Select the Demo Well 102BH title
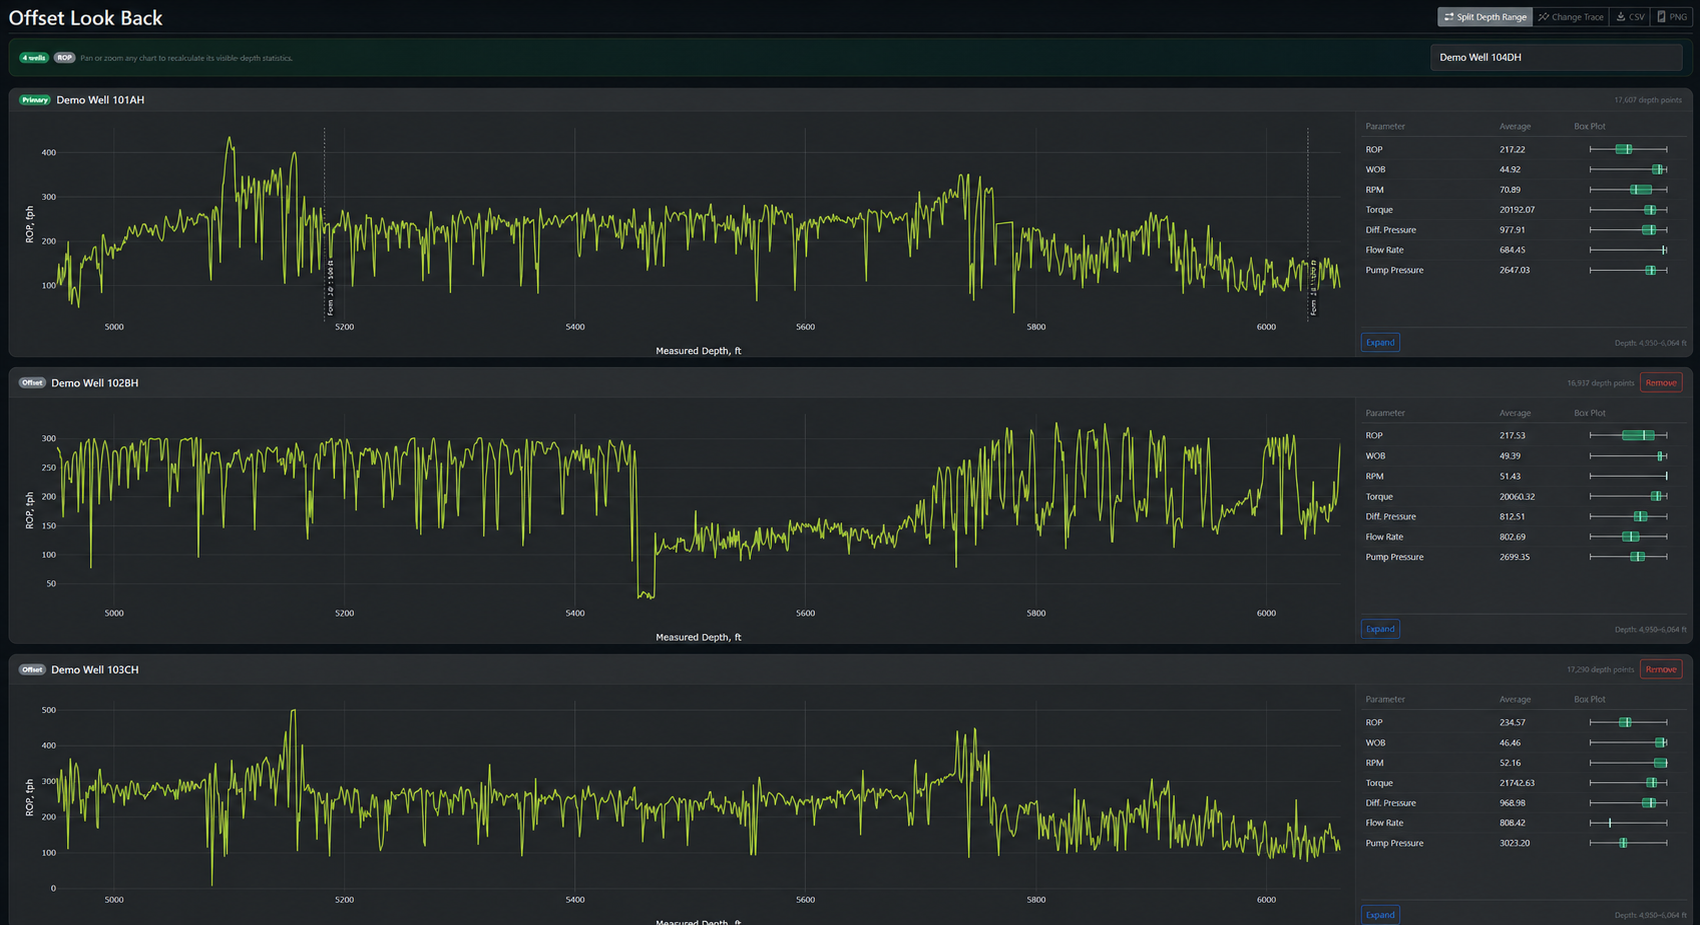Viewport: 1700px width, 925px height. point(95,383)
